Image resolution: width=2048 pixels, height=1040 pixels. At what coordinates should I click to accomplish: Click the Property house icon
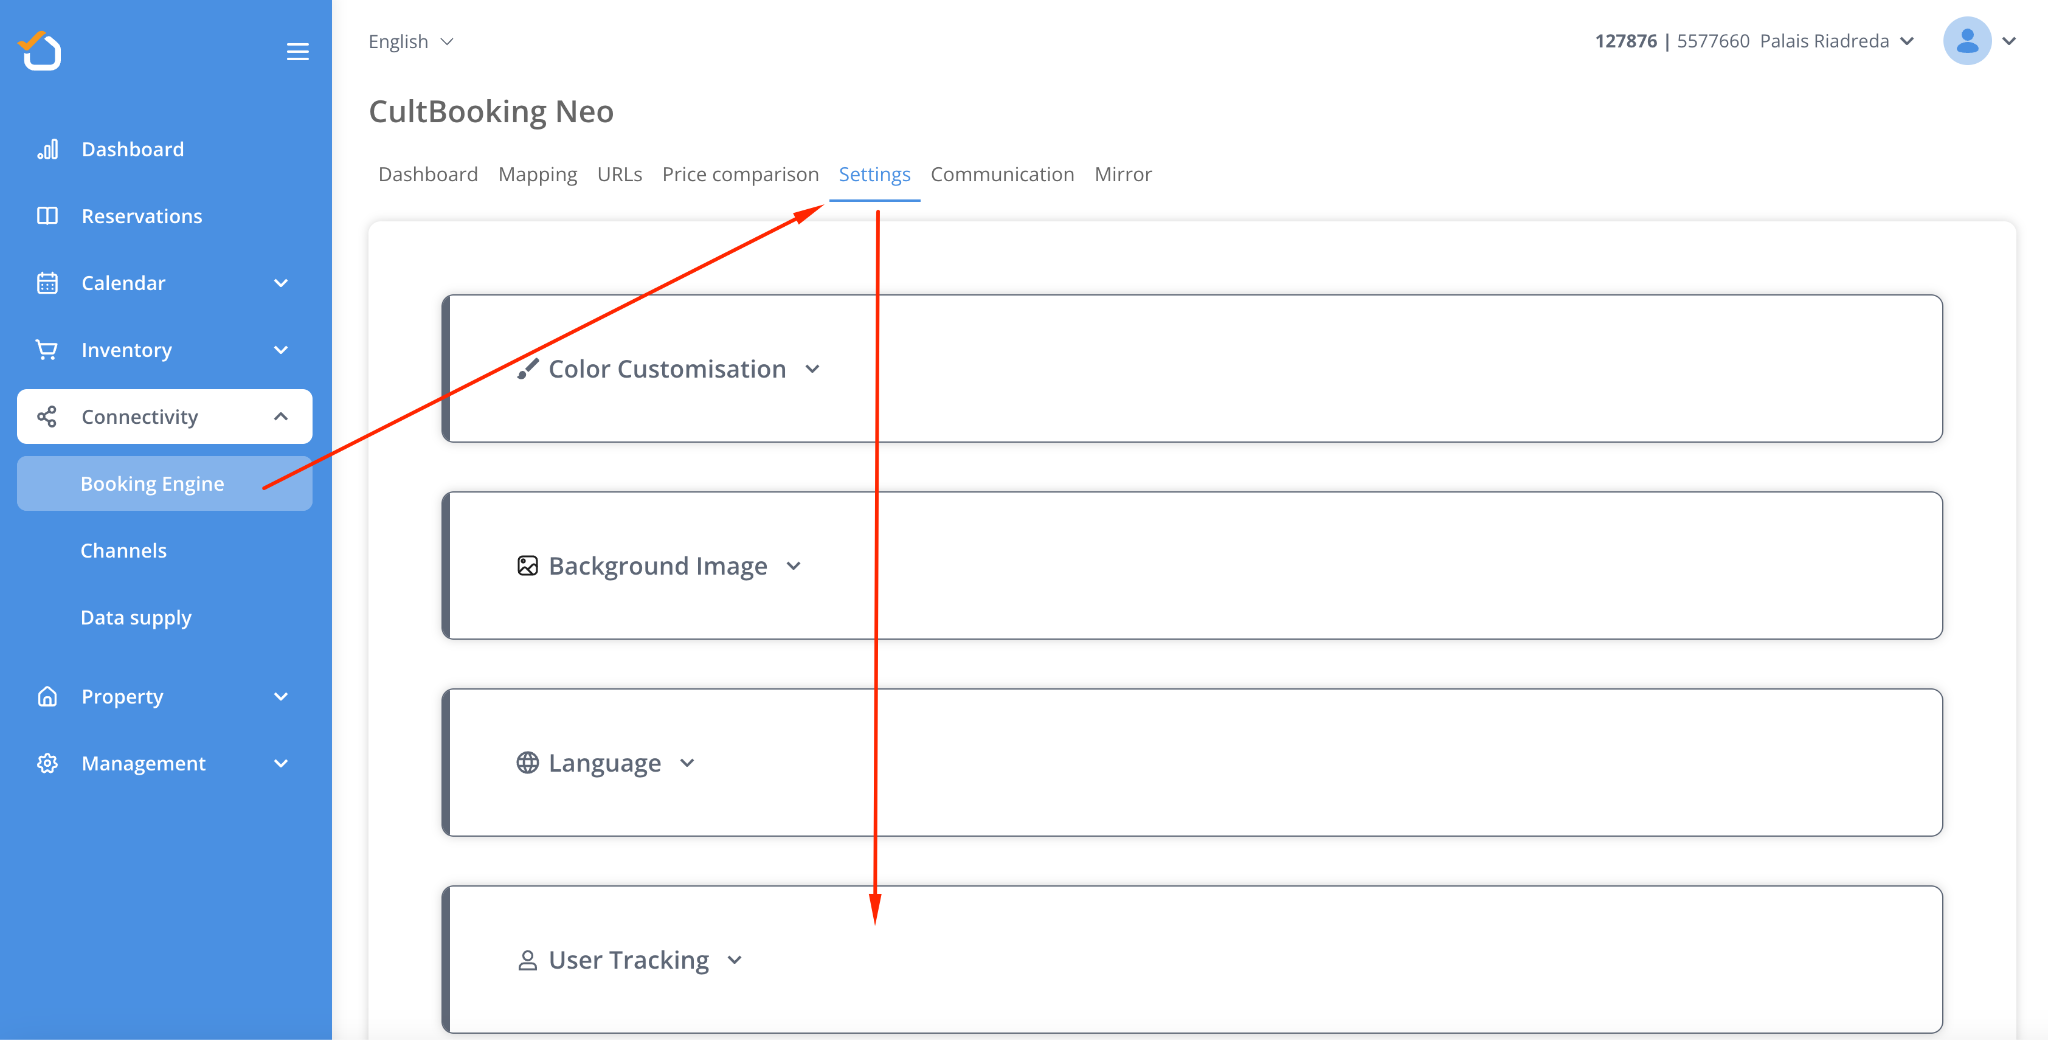pos(47,697)
